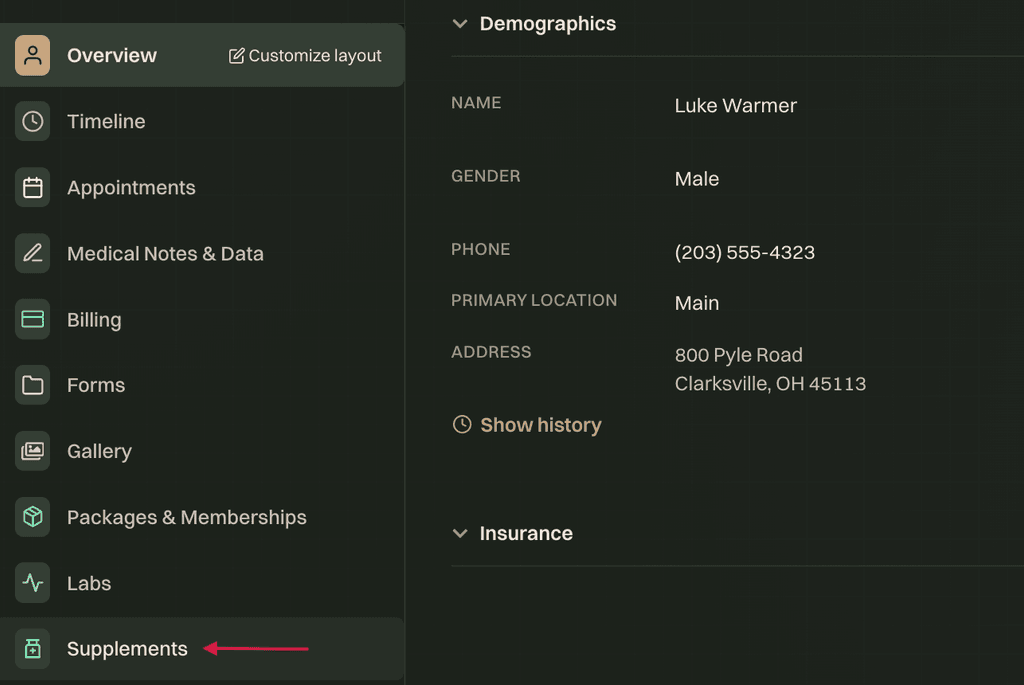Click the Customize layout edit icon
Viewport: 1024px width, 685px height.
(x=236, y=56)
